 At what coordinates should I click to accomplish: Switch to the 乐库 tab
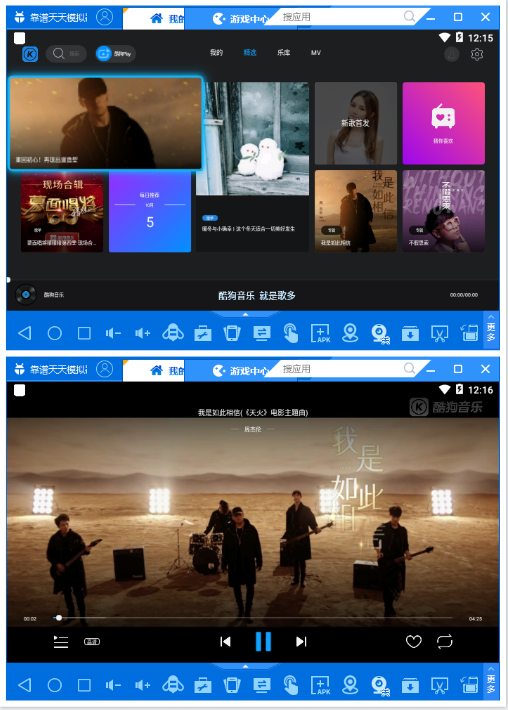coord(283,53)
